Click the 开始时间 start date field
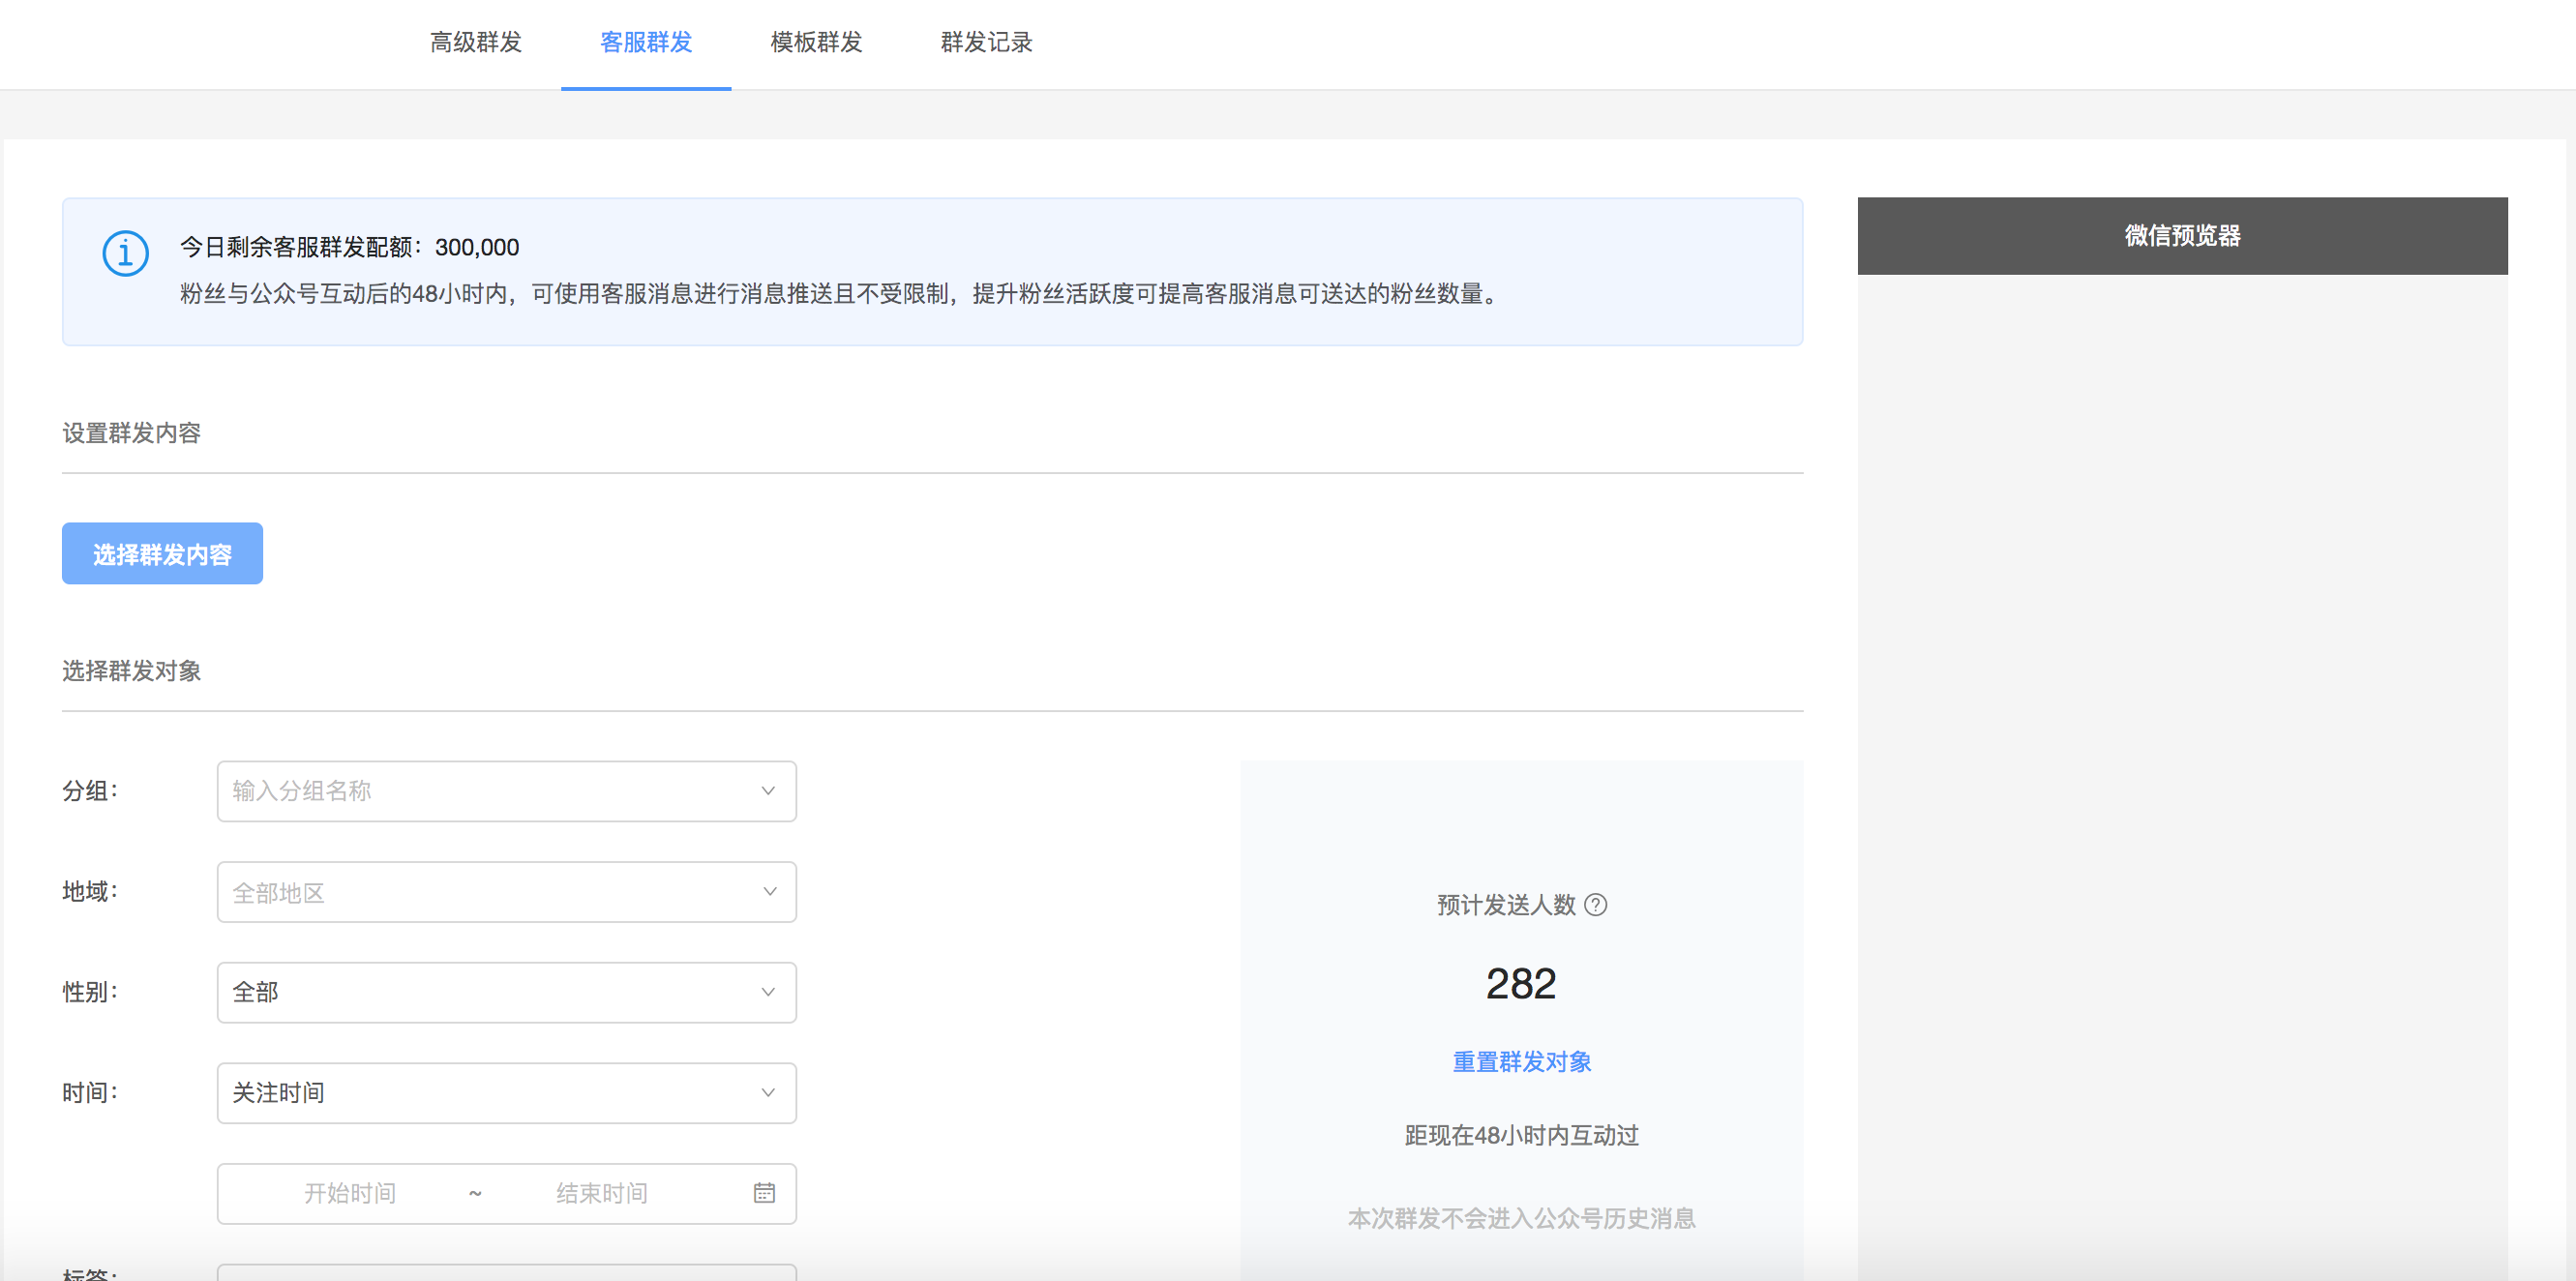Viewport: 2576px width, 1281px height. [x=350, y=1193]
